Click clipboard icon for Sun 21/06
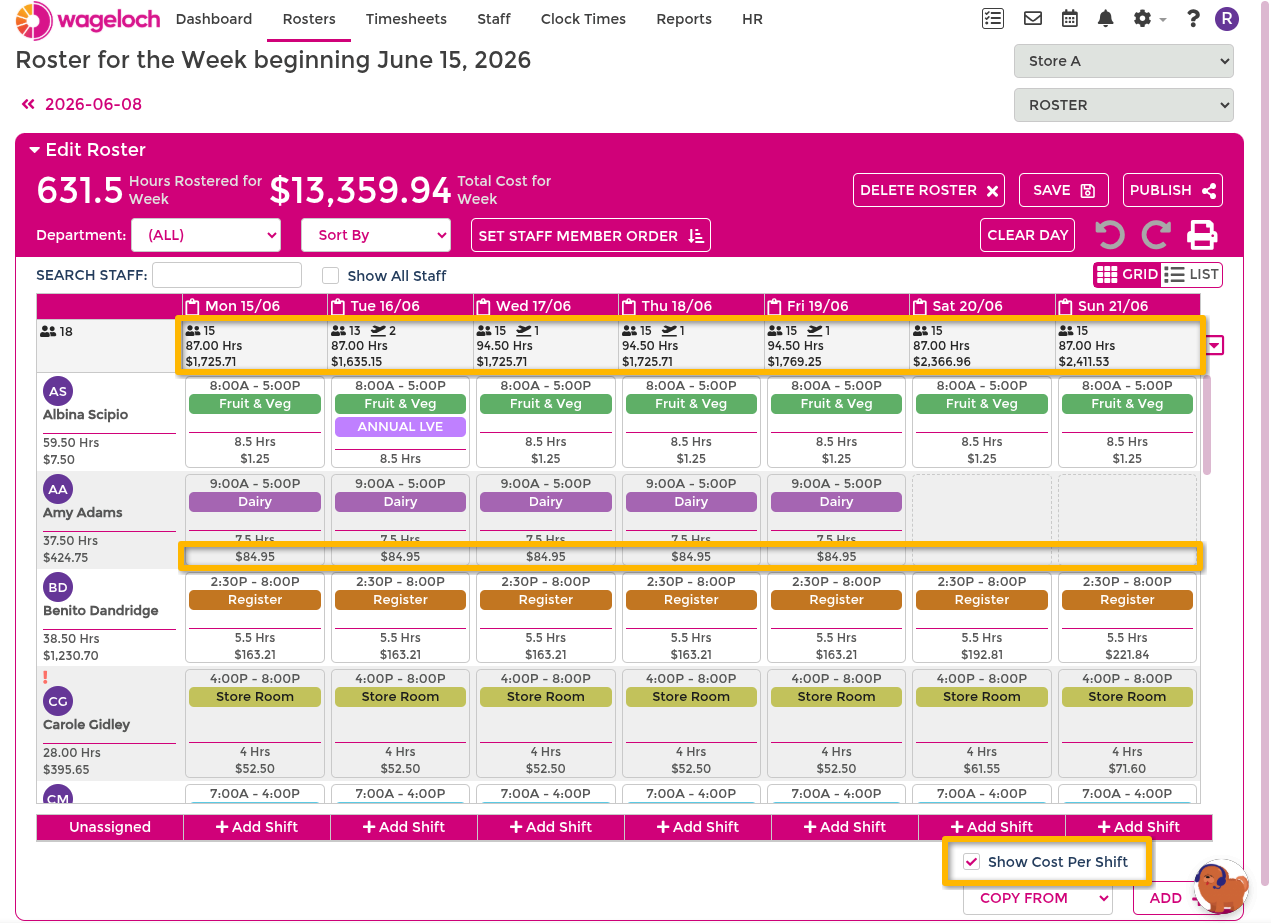Screen dimensions: 1271x923 click(x=1065, y=306)
